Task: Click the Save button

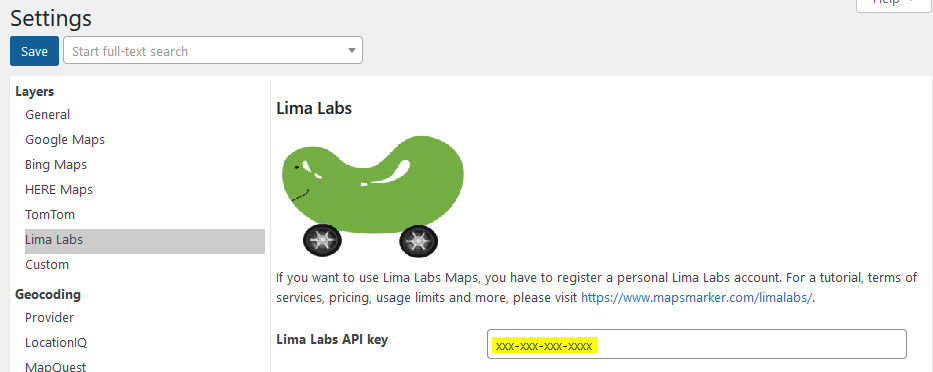Action: tap(35, 51)
